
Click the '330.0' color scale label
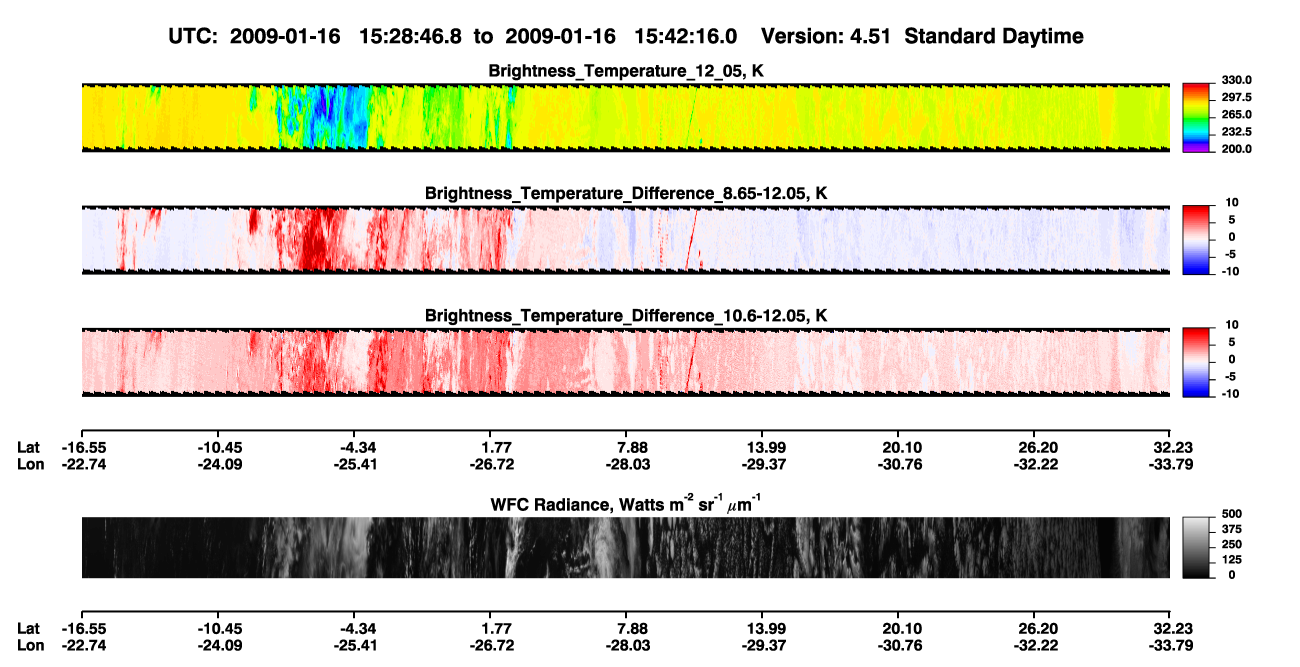(1237, 80)
